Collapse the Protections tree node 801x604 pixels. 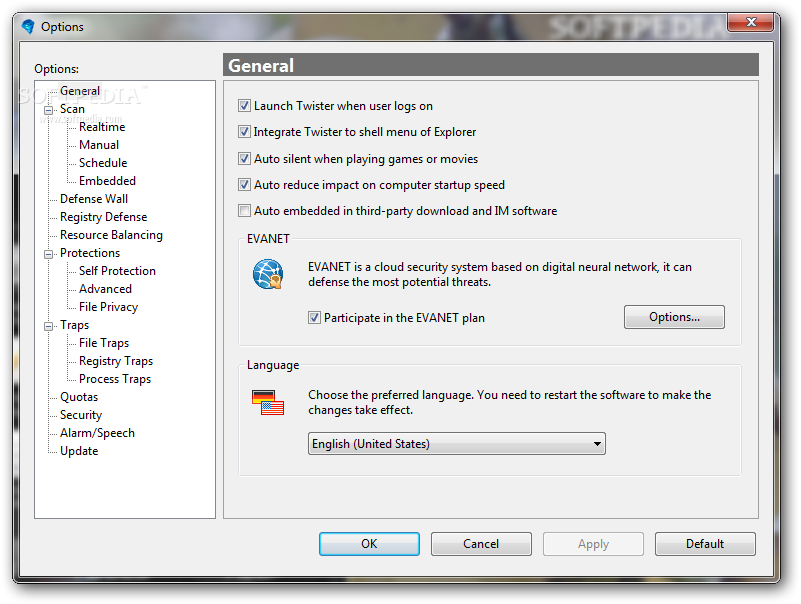[49, 254]
